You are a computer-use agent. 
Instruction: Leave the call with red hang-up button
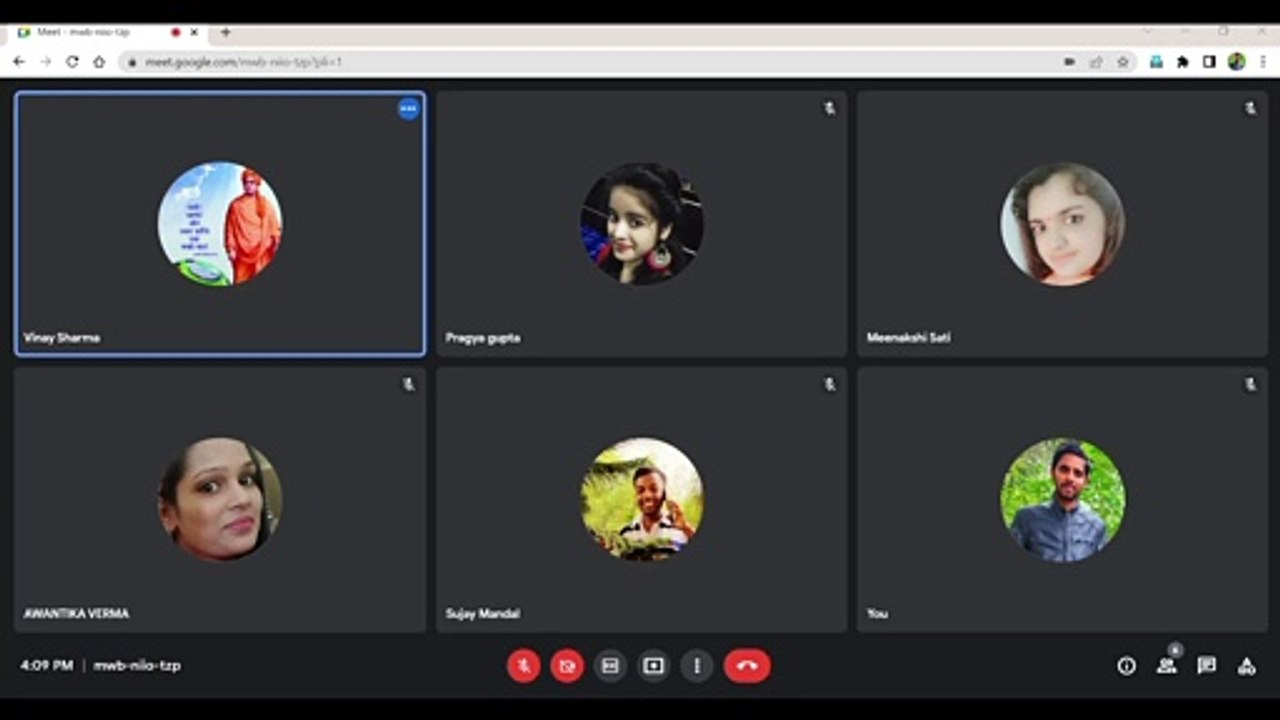(x=747, y=666)
